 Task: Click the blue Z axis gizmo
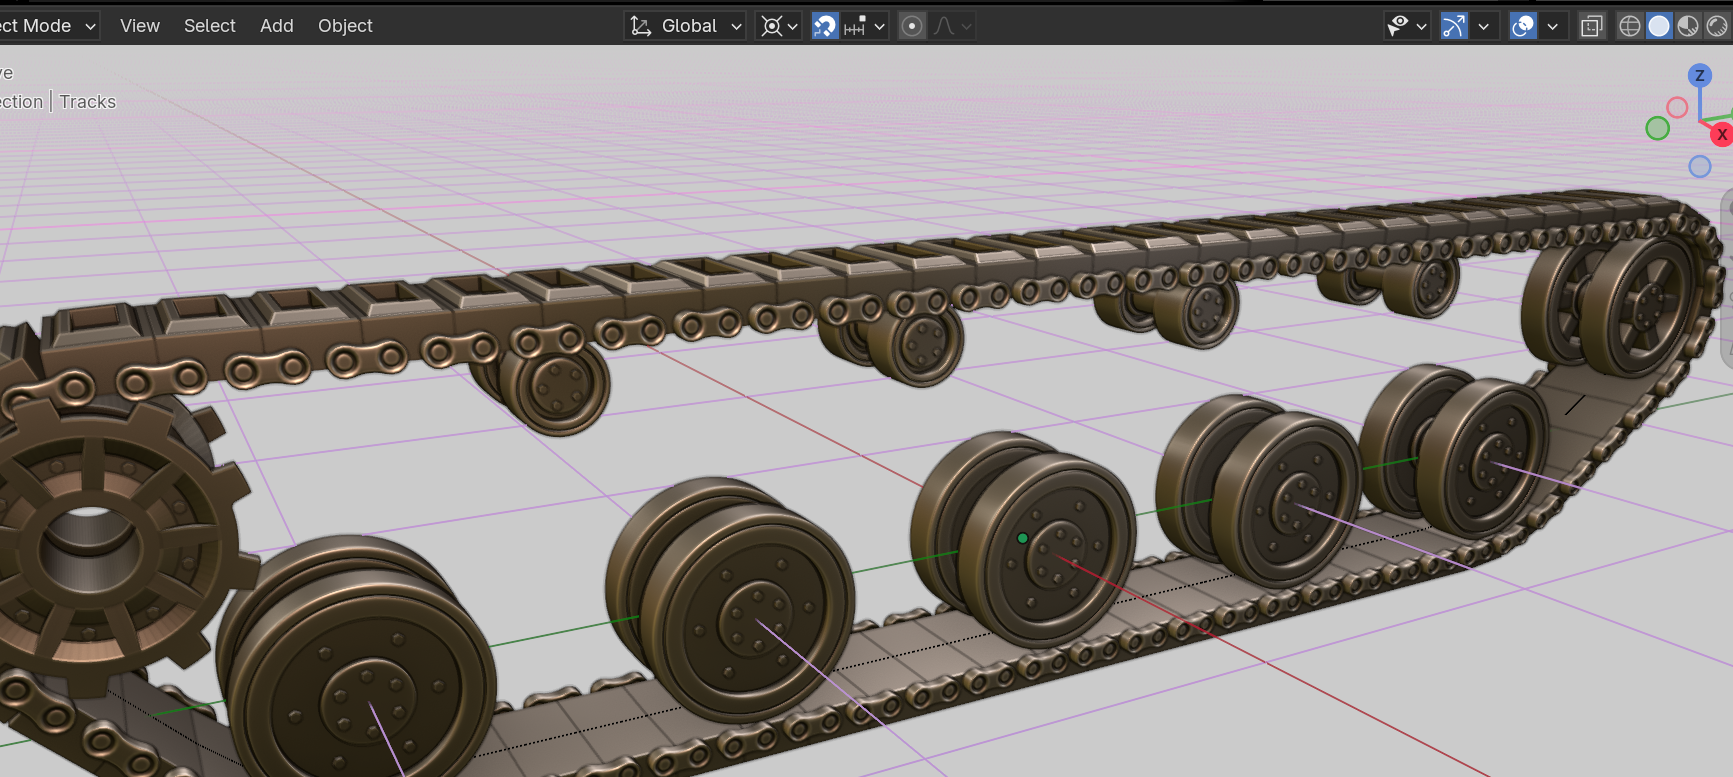[1700, 75]
